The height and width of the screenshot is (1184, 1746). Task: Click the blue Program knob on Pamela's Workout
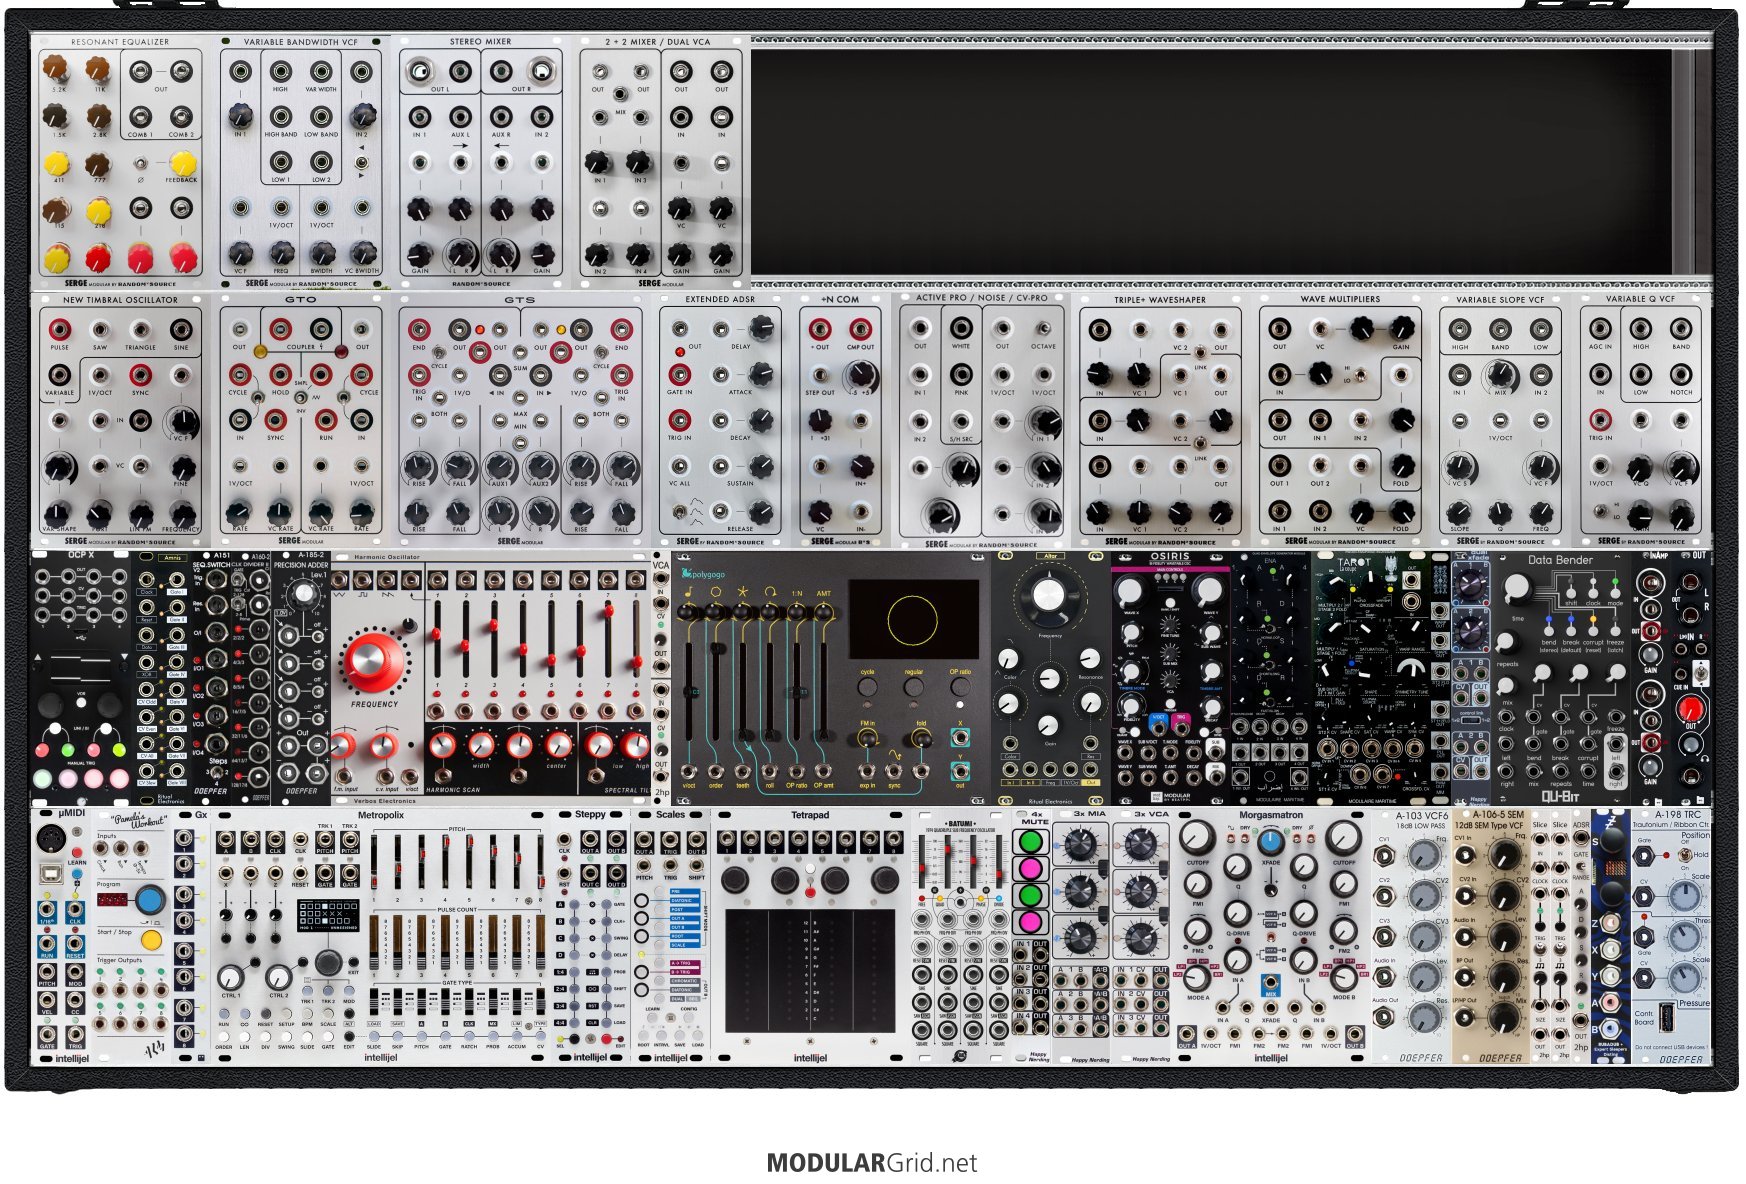coord(150,900)
